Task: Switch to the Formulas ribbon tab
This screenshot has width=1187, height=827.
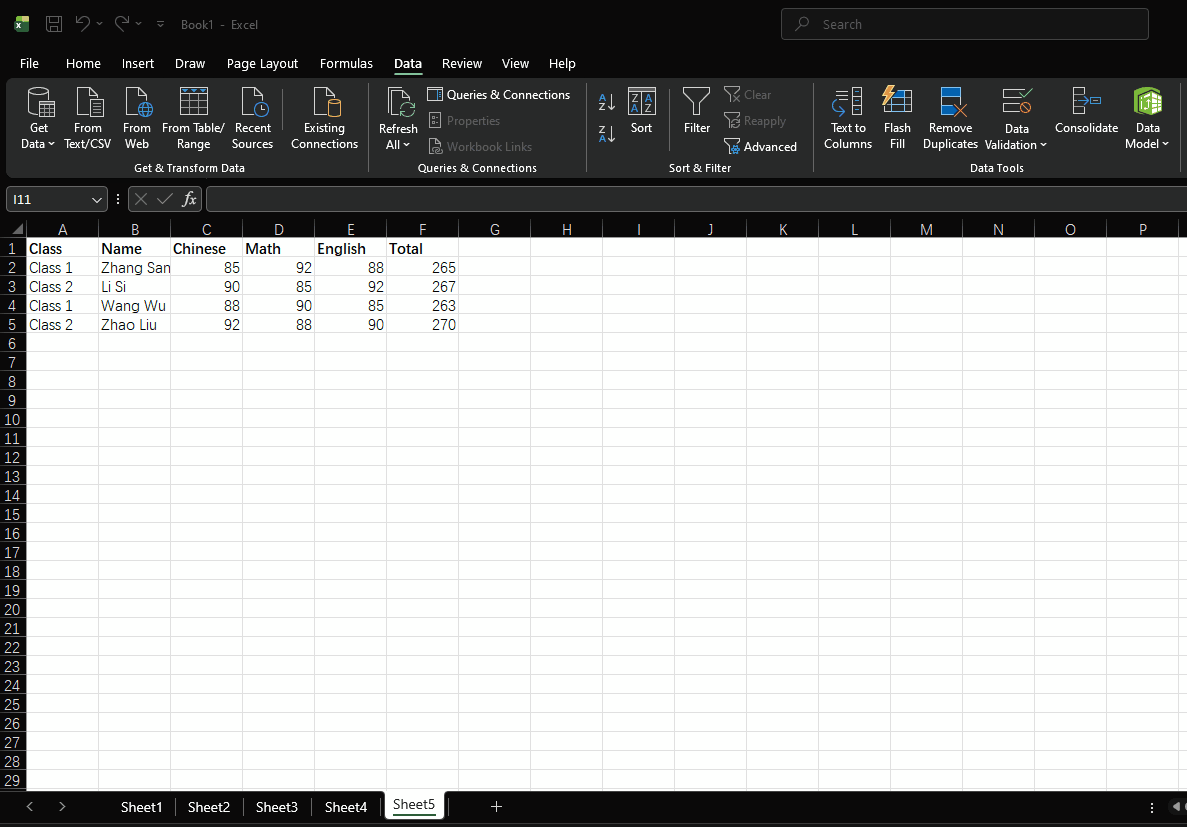Action: click(346, 63)
